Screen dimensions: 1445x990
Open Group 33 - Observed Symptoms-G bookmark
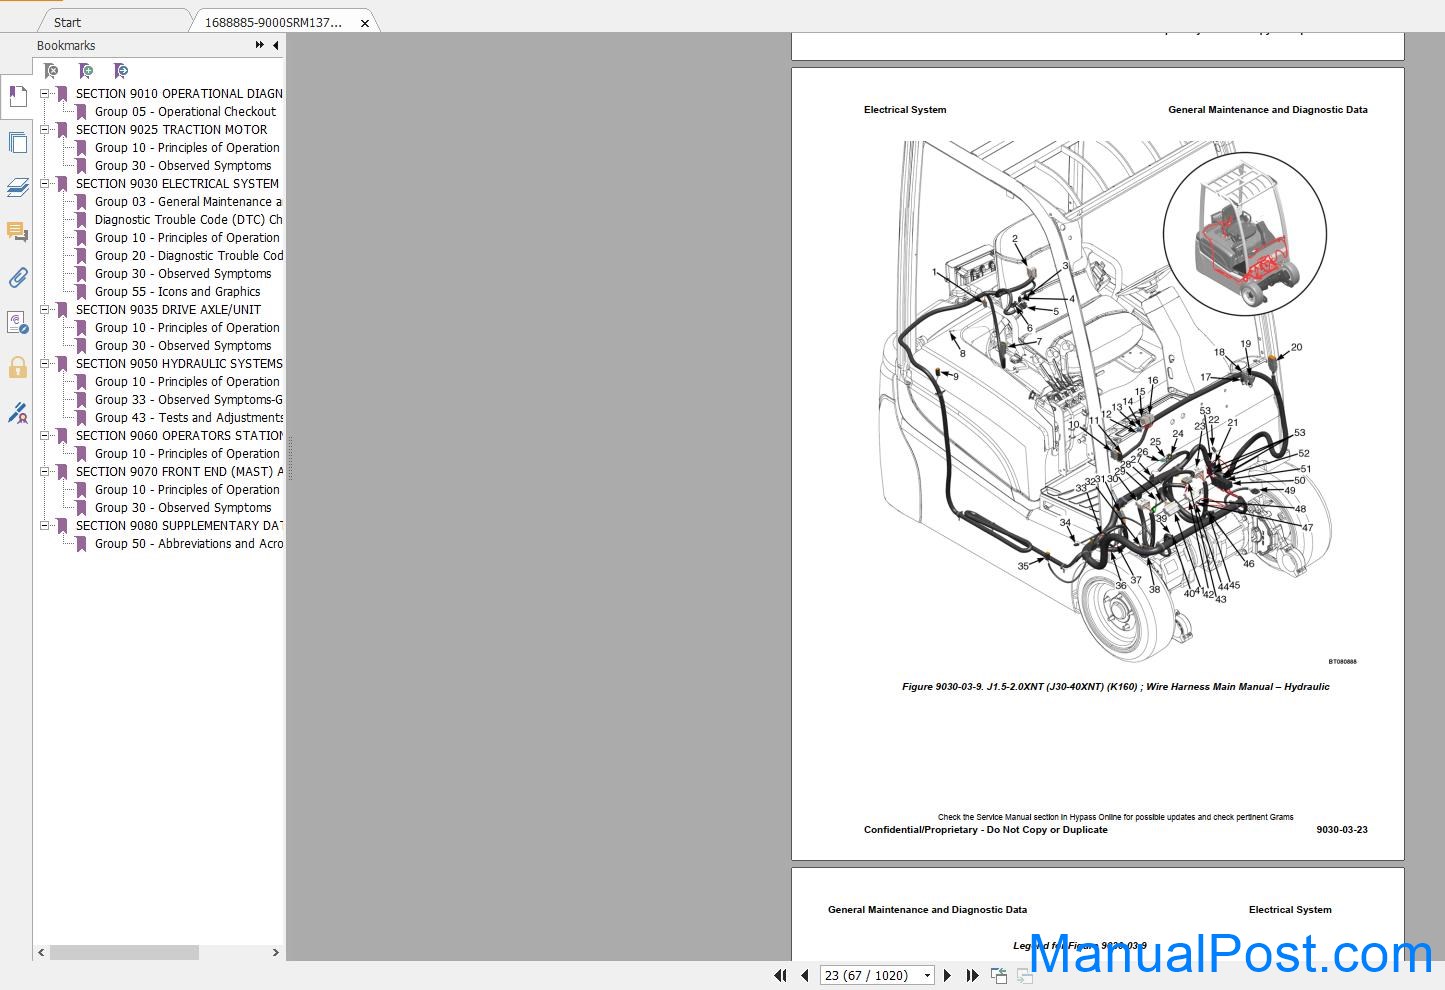click(188, 399)
